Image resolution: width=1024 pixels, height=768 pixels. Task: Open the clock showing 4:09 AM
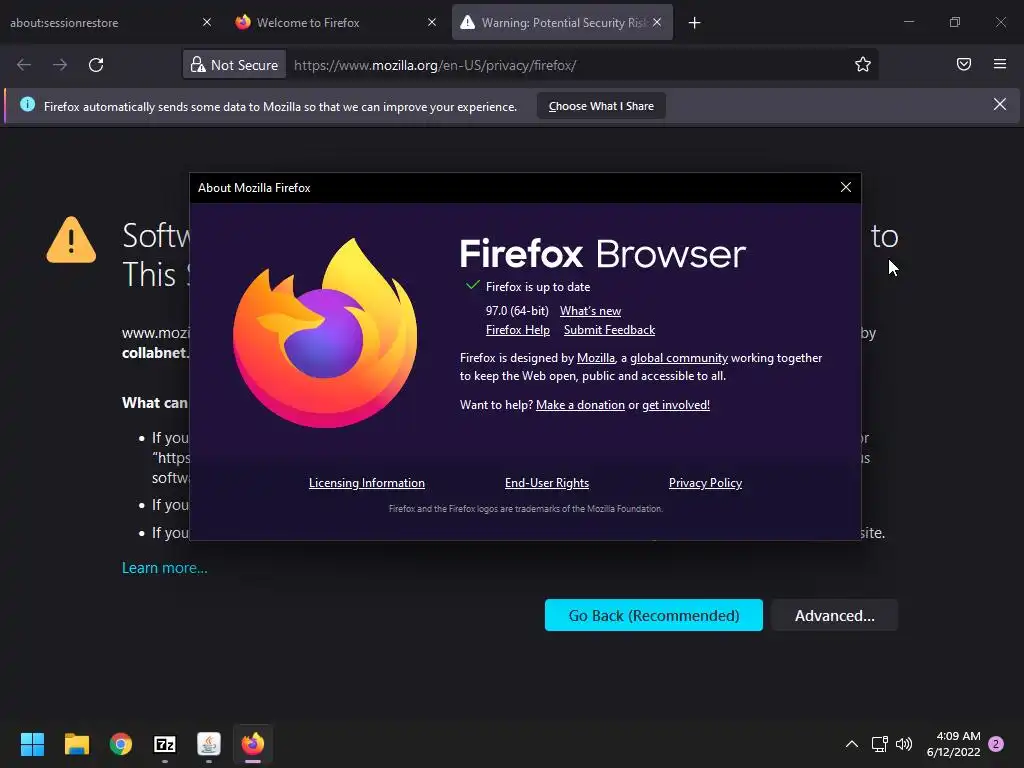pyautogui.click(x=953, y=744)
